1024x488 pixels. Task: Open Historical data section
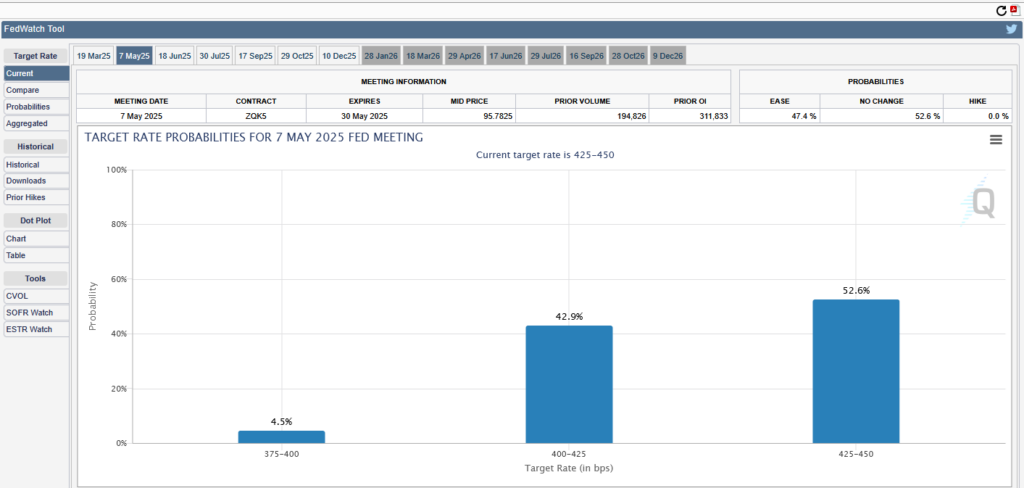pyautogui.click(x=36, y=164)
